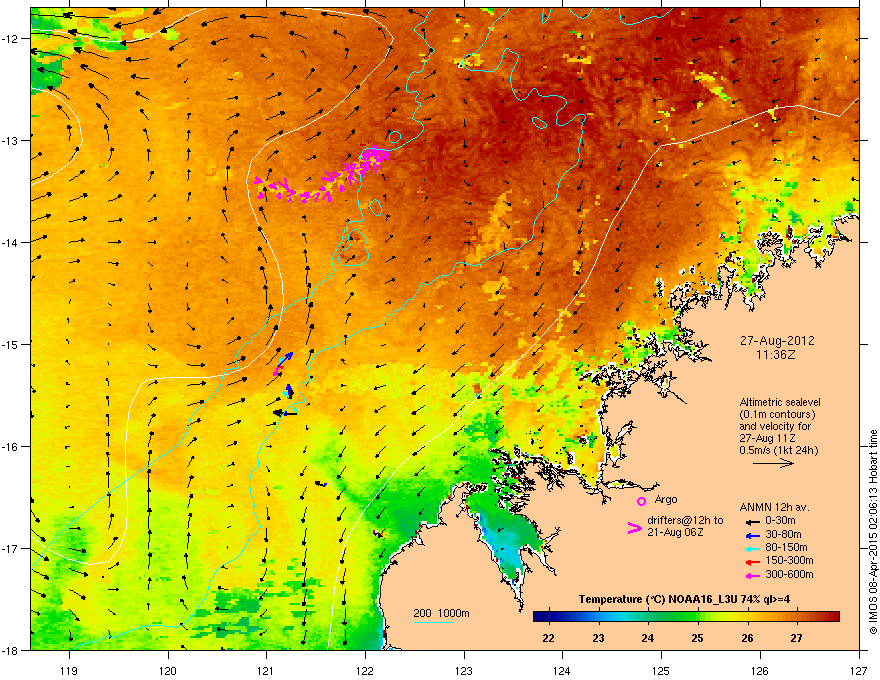
Task: Click the date label 27-Aug-2012
Action: tap(777, 341)
